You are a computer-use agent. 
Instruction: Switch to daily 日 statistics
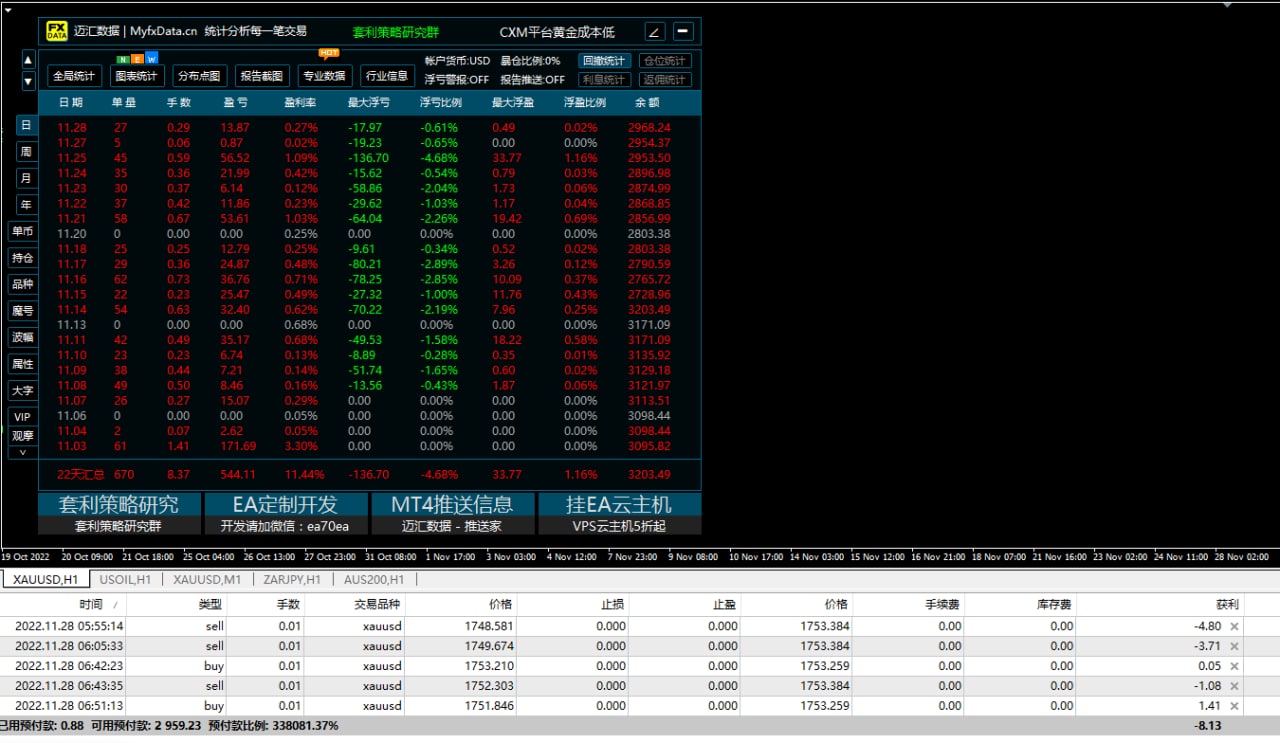click(x=26, y=125)
